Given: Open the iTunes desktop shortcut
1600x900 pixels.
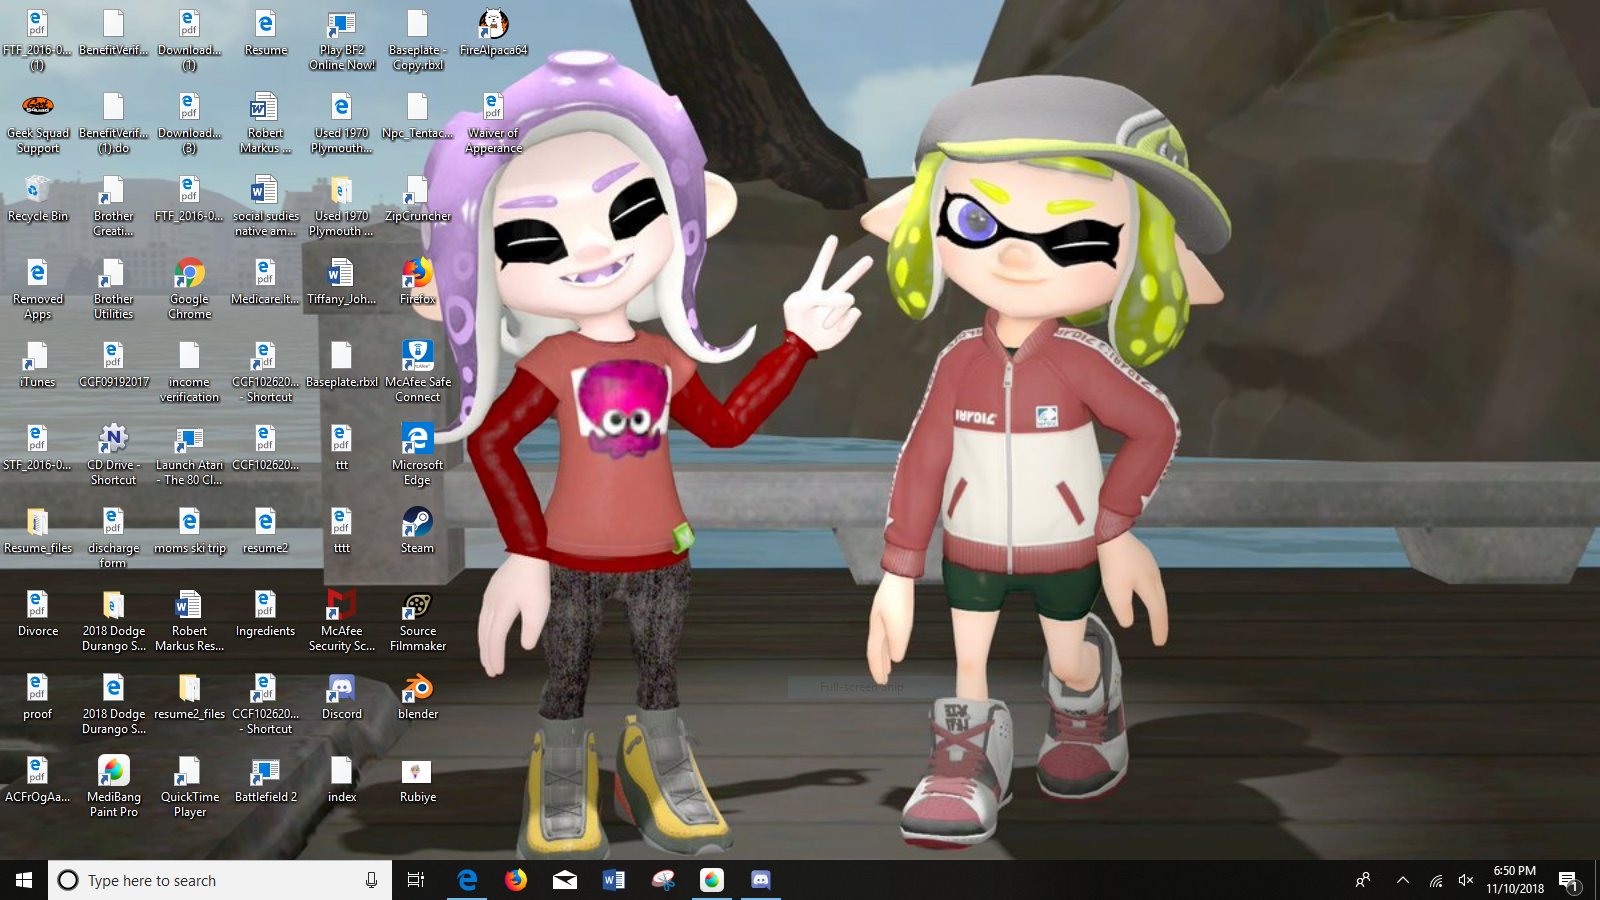Looking at the screenshot, I should (38, 364).
